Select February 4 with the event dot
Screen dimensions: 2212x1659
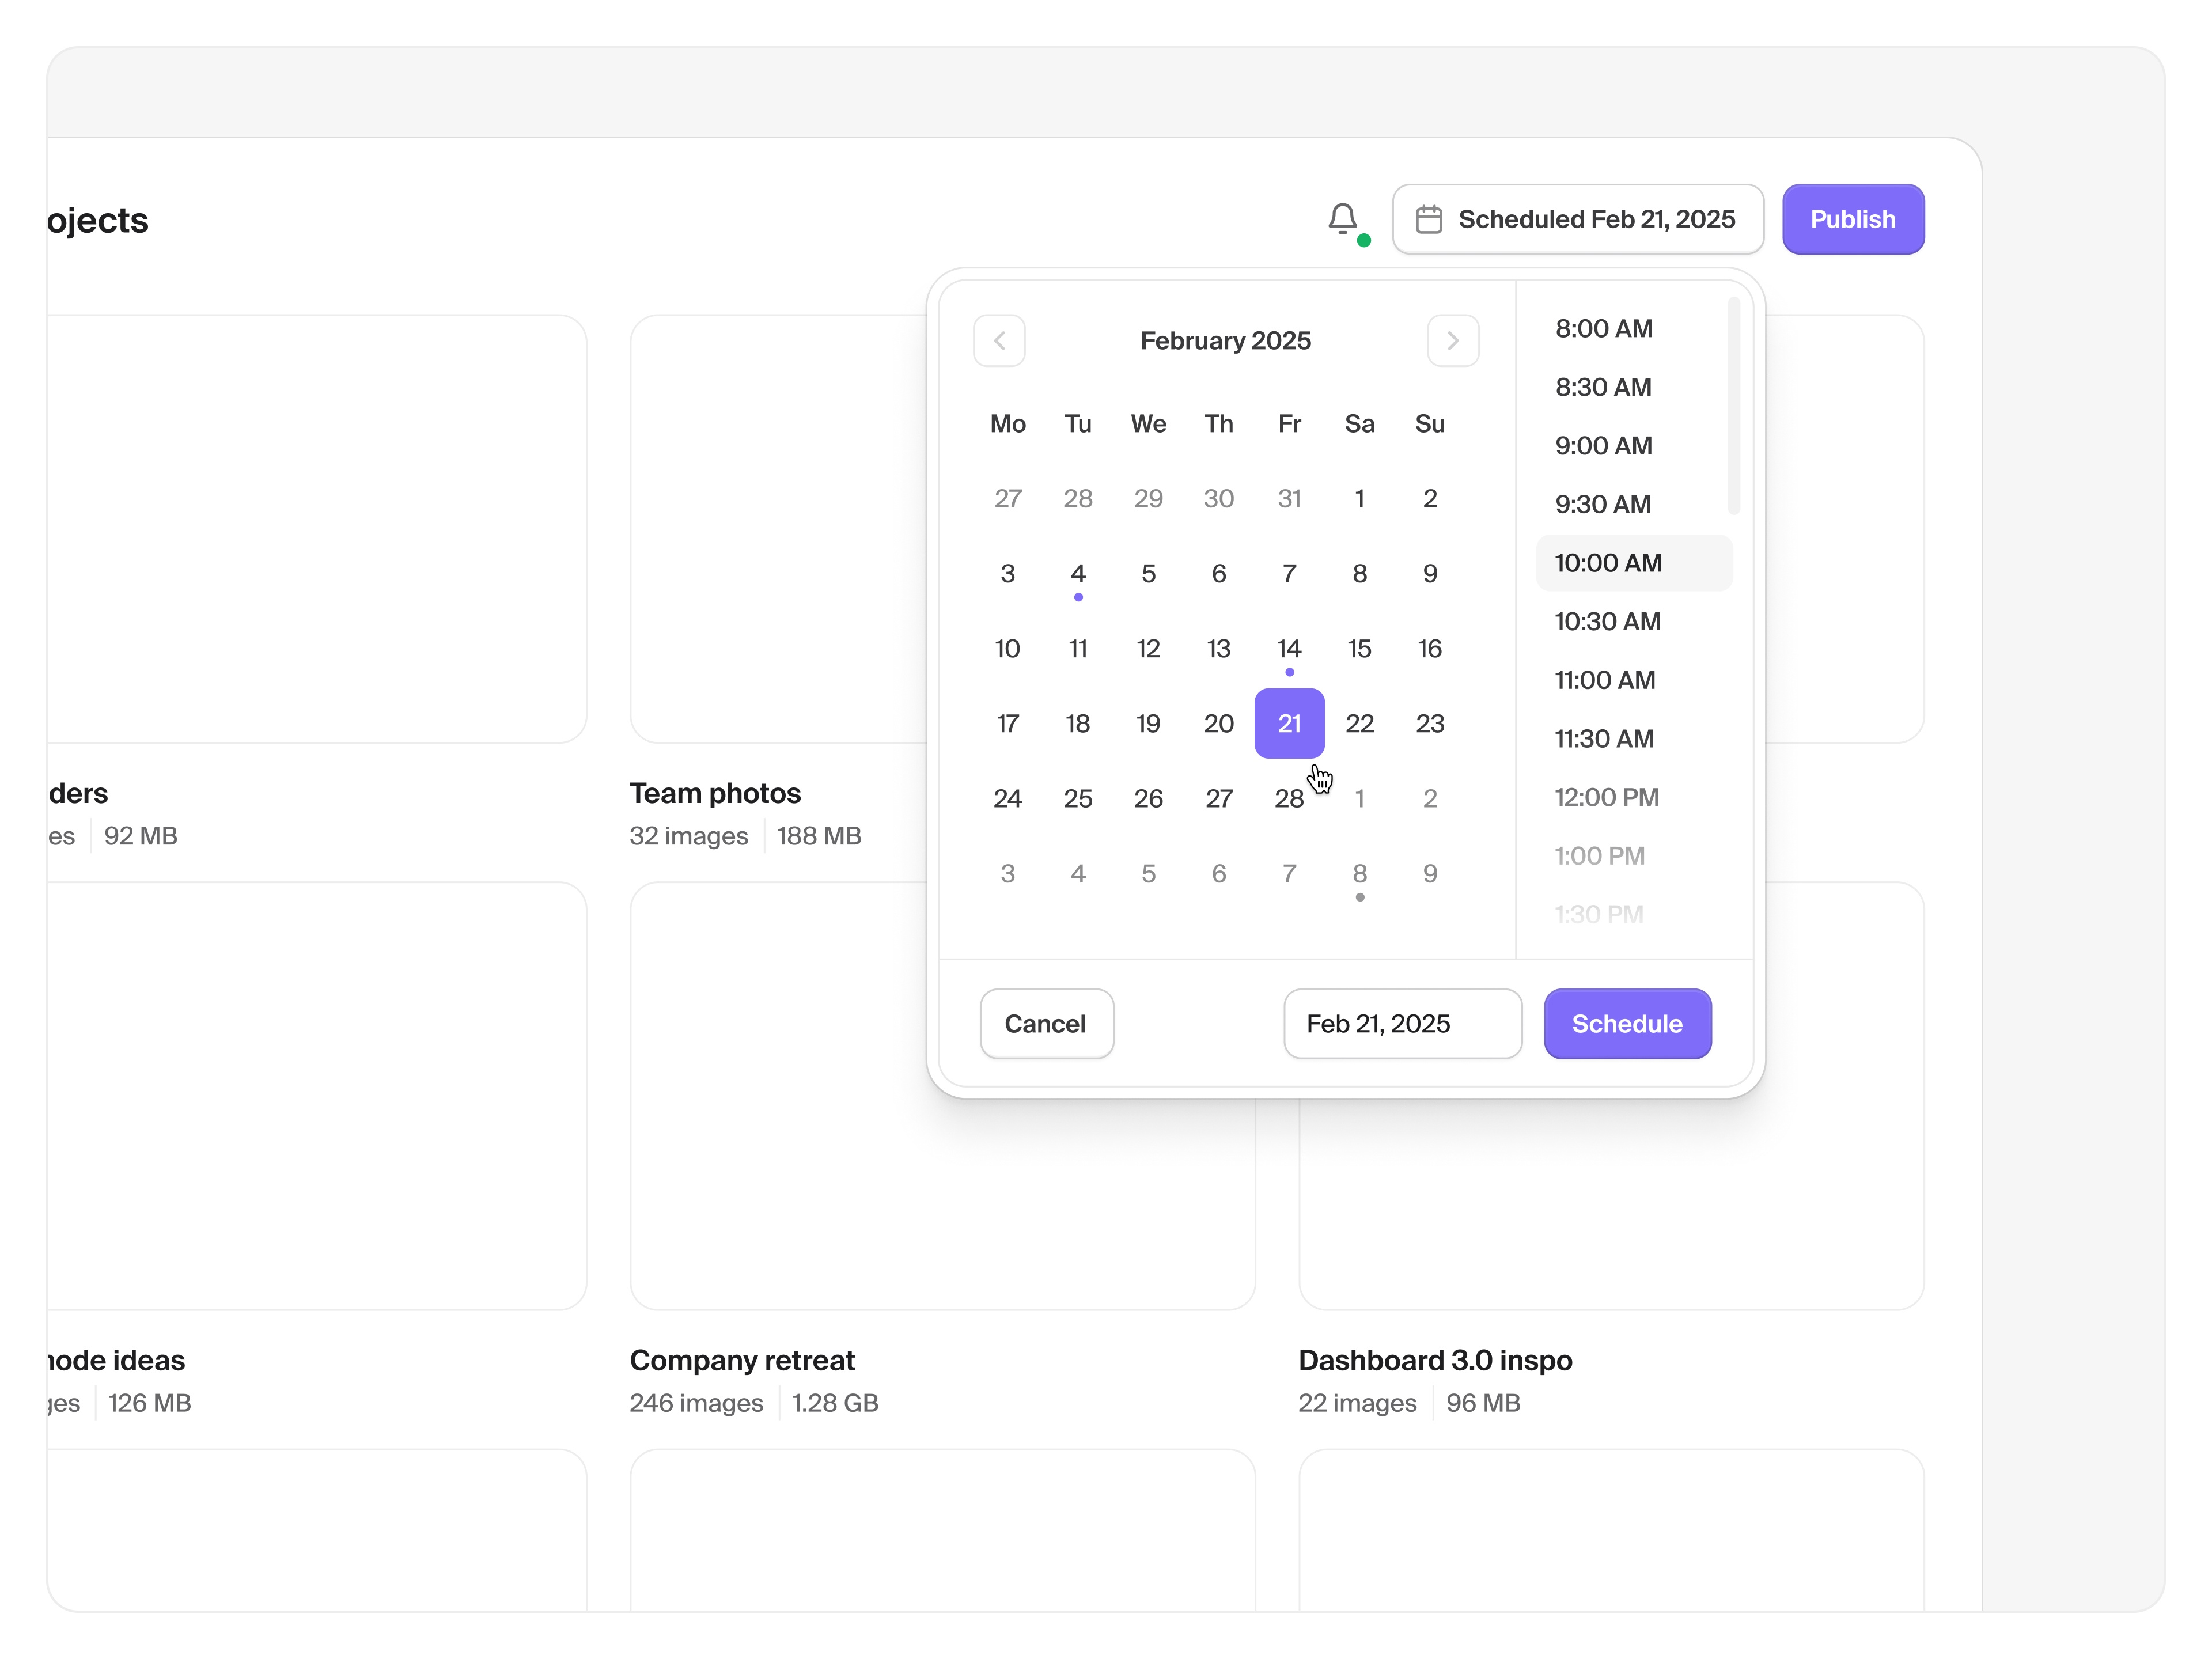1078,573
